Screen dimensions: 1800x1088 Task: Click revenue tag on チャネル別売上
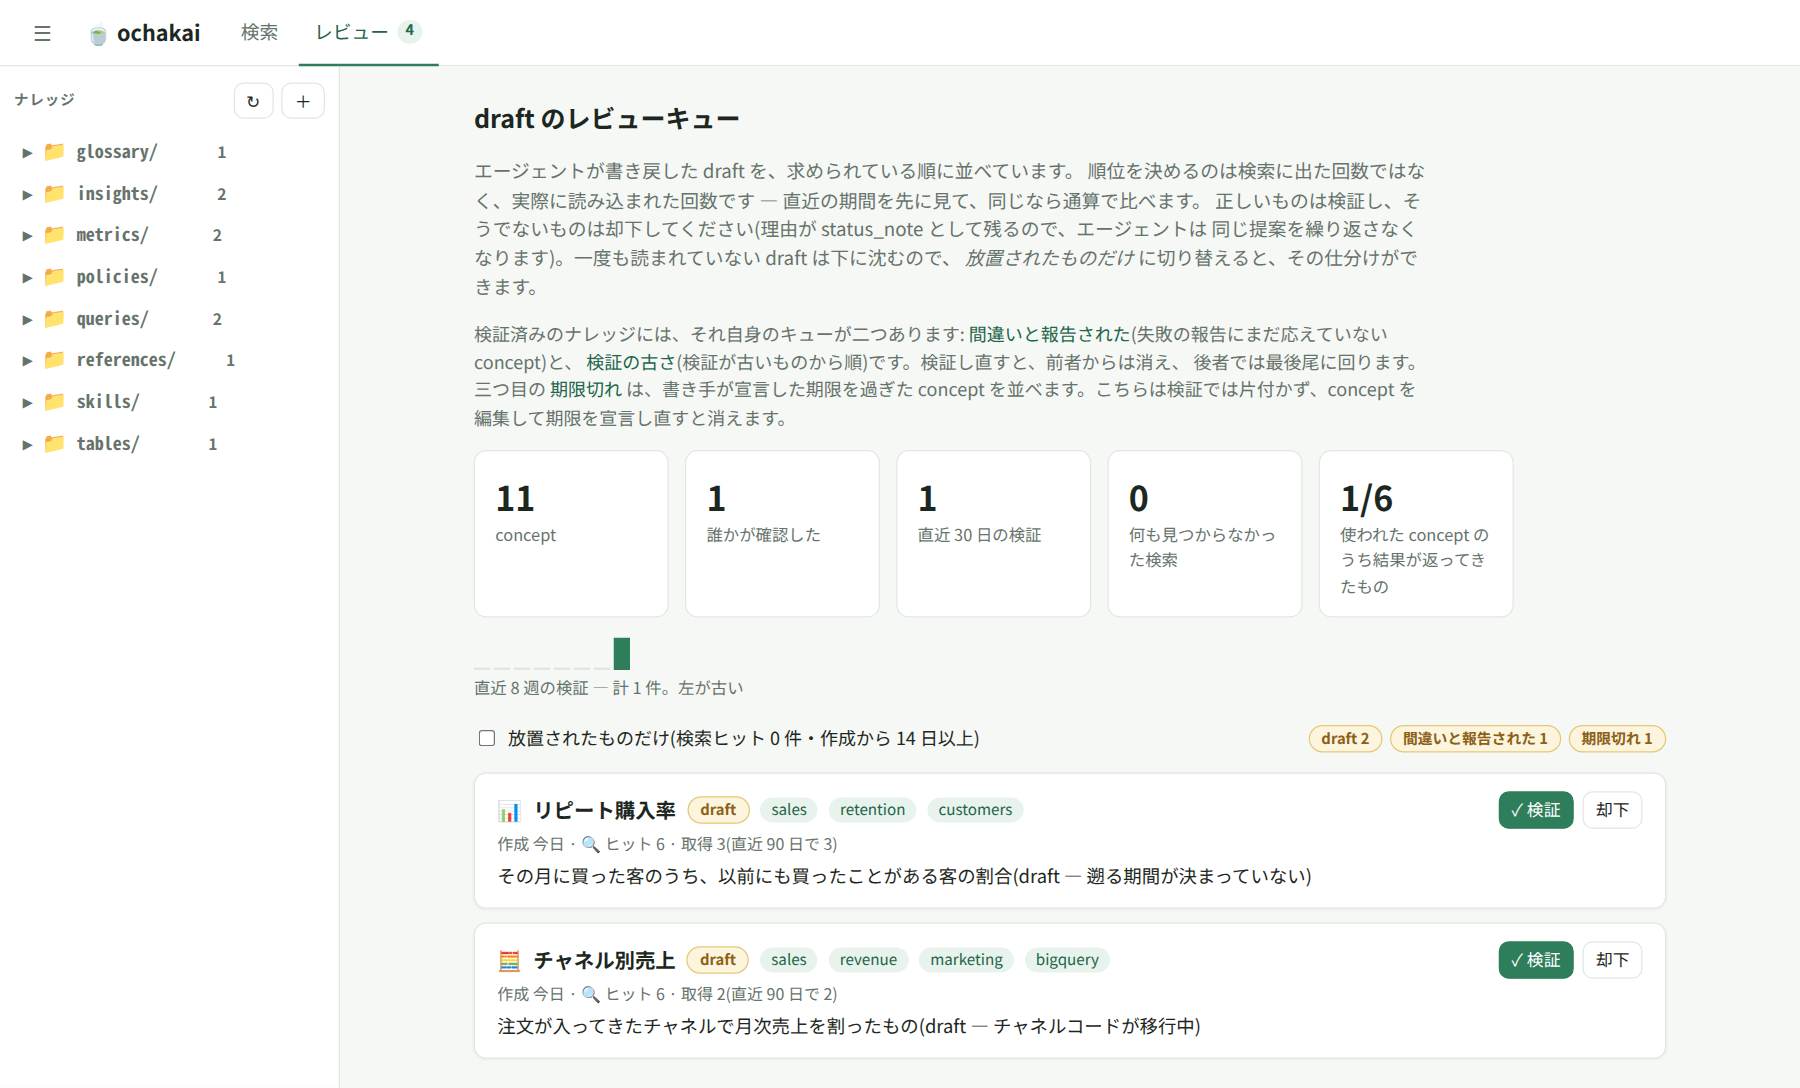[868, 960]
